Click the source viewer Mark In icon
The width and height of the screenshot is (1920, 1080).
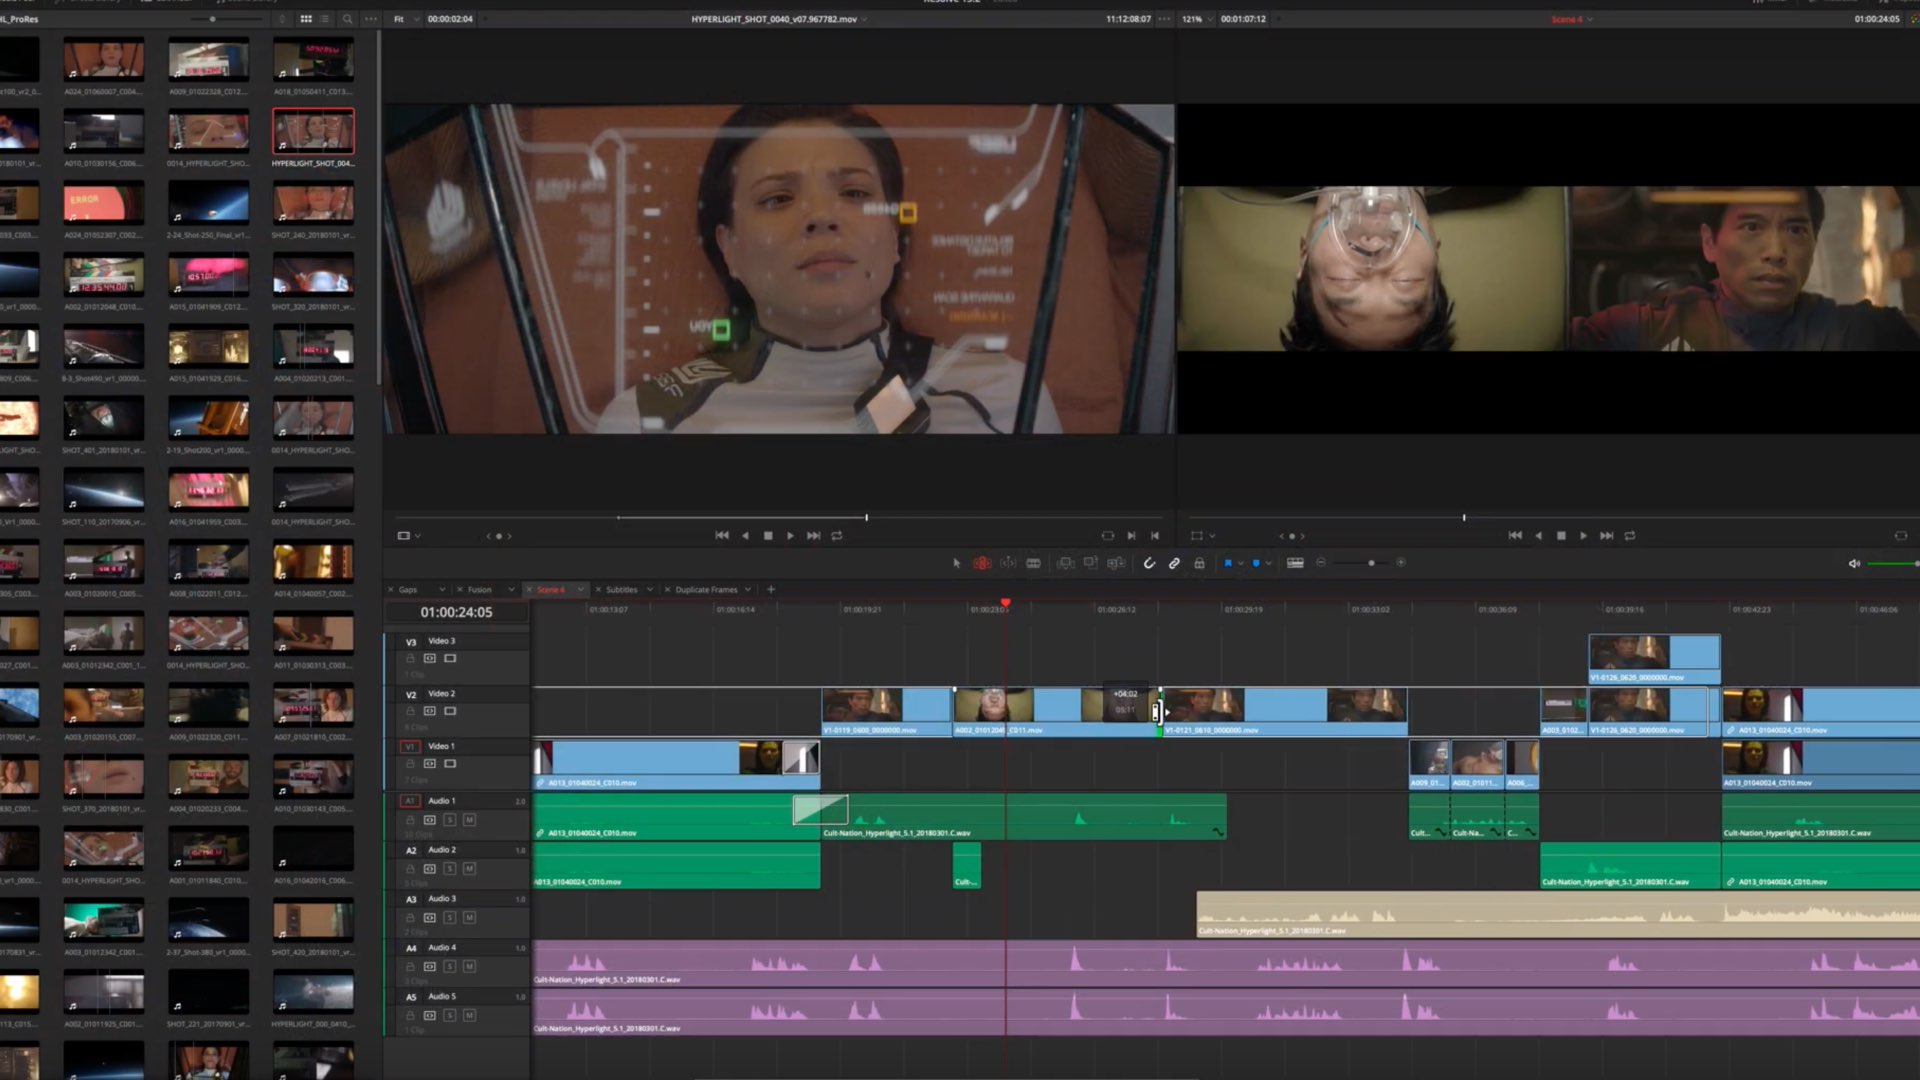point(1131,536)
